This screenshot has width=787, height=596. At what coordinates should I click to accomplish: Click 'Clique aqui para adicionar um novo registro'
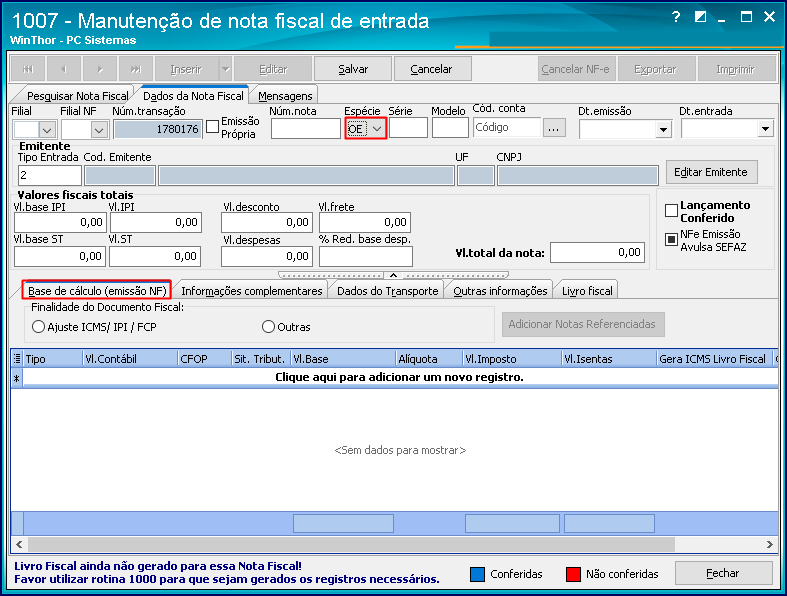click(x=400, y=378)
